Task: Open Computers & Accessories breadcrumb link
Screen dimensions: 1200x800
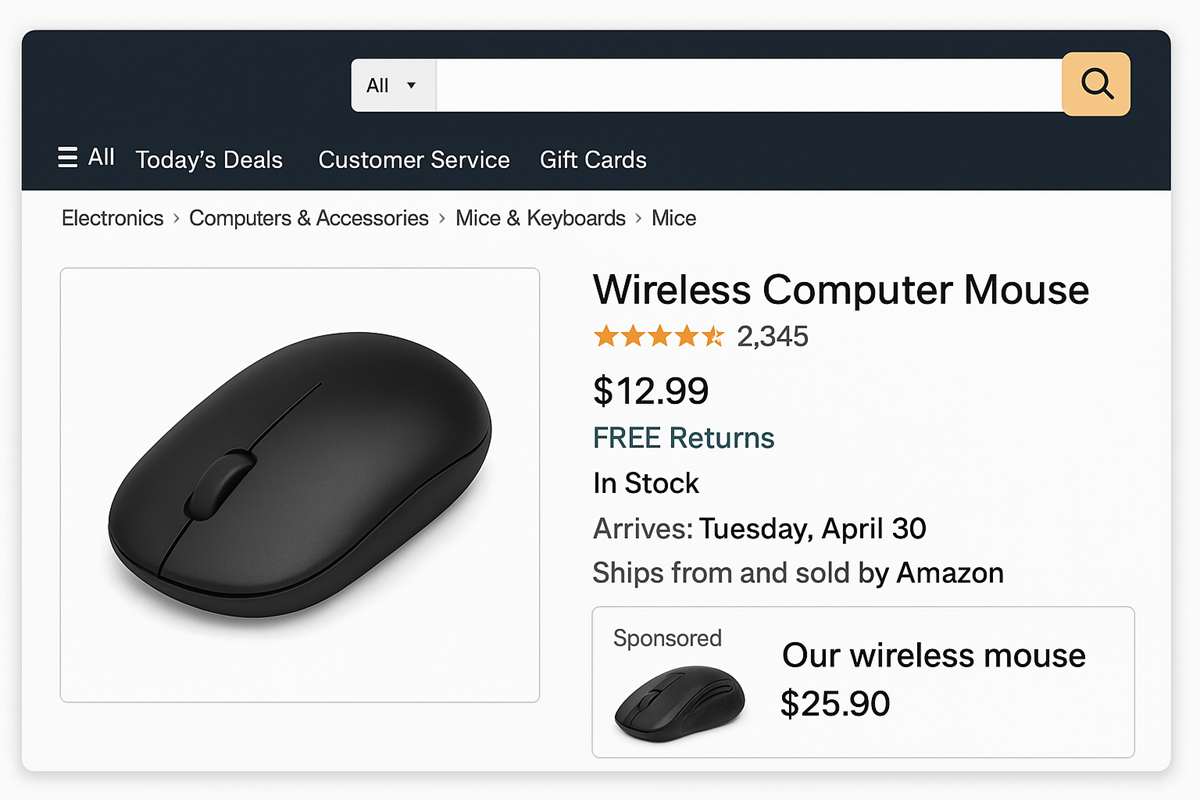Action: click(309, 218)
